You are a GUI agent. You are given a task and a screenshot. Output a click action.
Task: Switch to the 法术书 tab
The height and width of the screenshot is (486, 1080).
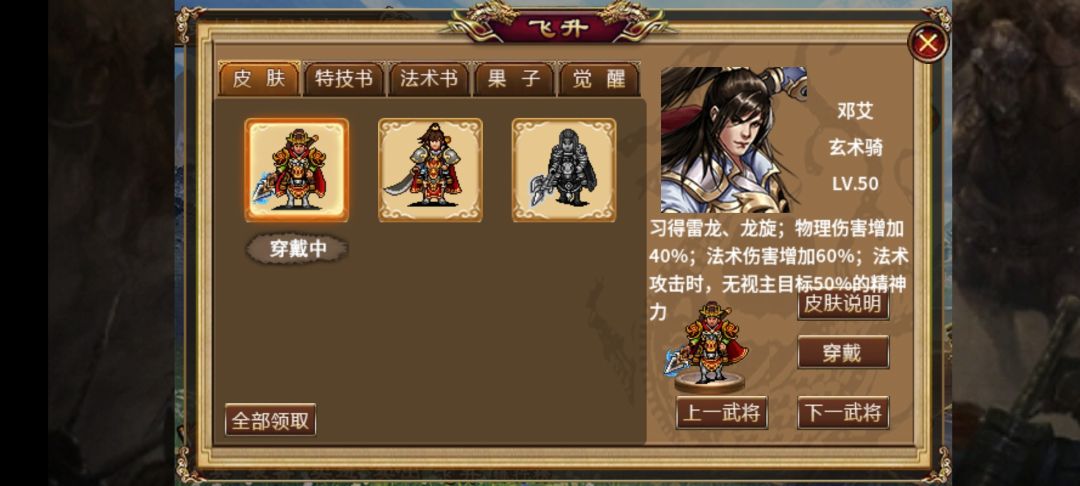pos(429,79)
